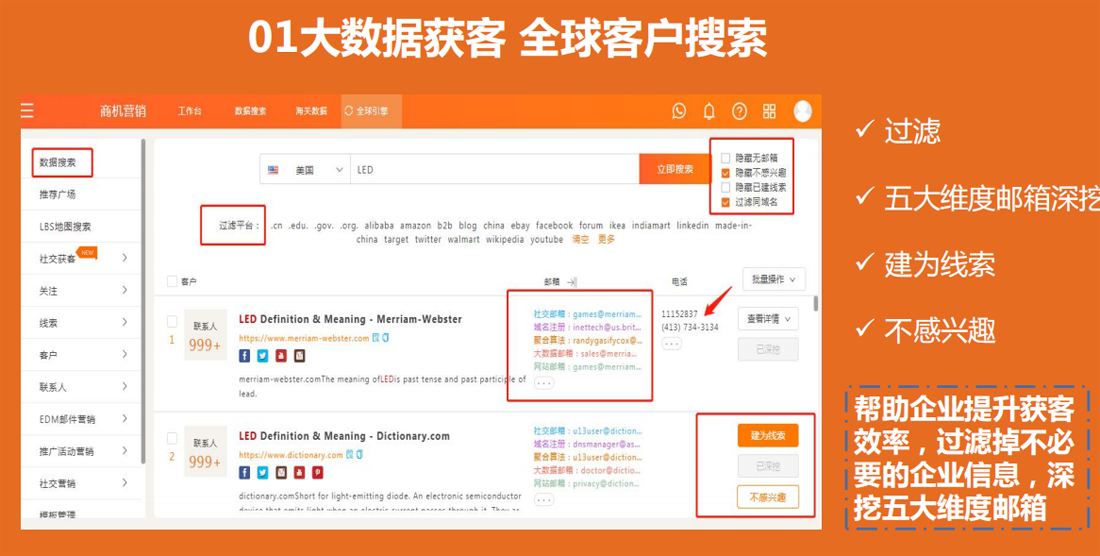The image size is (1100, 556).
Task: Open the 批量操作 dropdown
Action: 773,279
